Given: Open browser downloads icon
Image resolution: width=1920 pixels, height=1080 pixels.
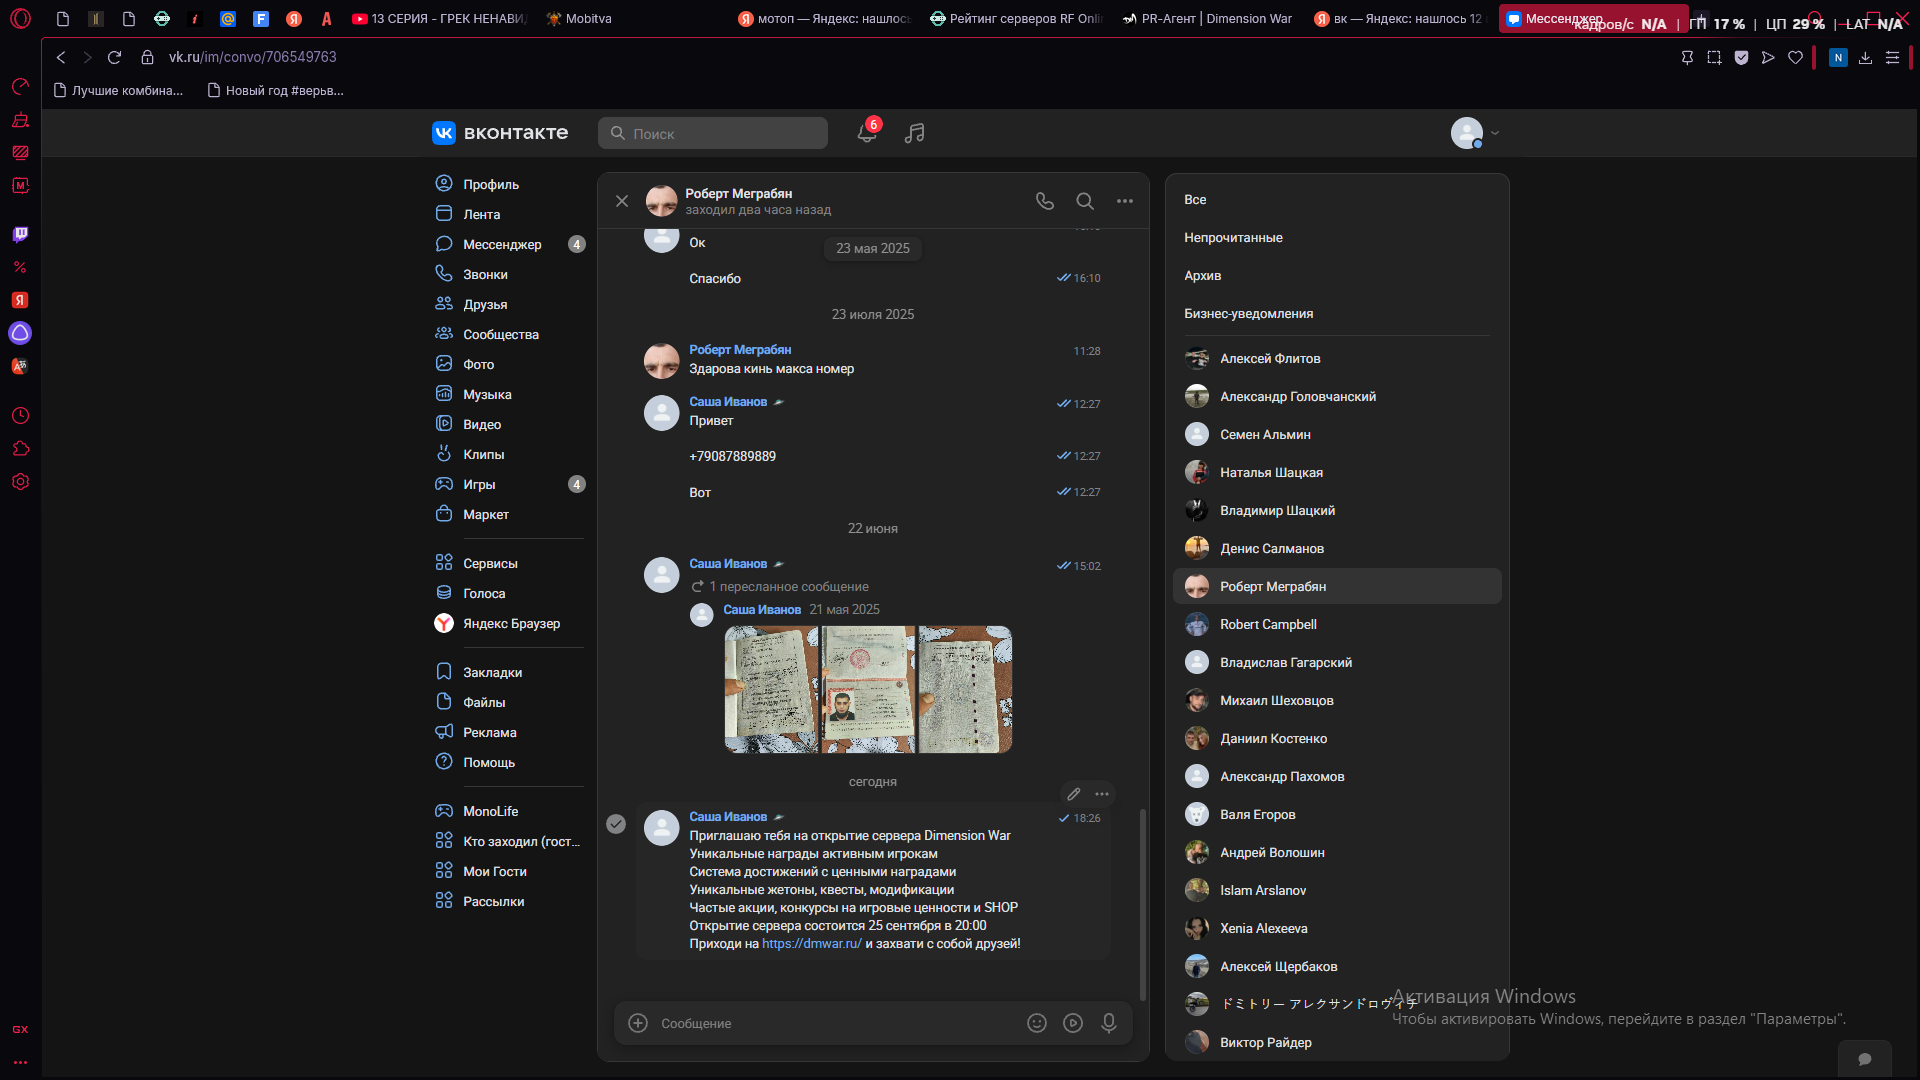Looking at the screenshot, I should pyautogui.click(x=1865, y=58).
